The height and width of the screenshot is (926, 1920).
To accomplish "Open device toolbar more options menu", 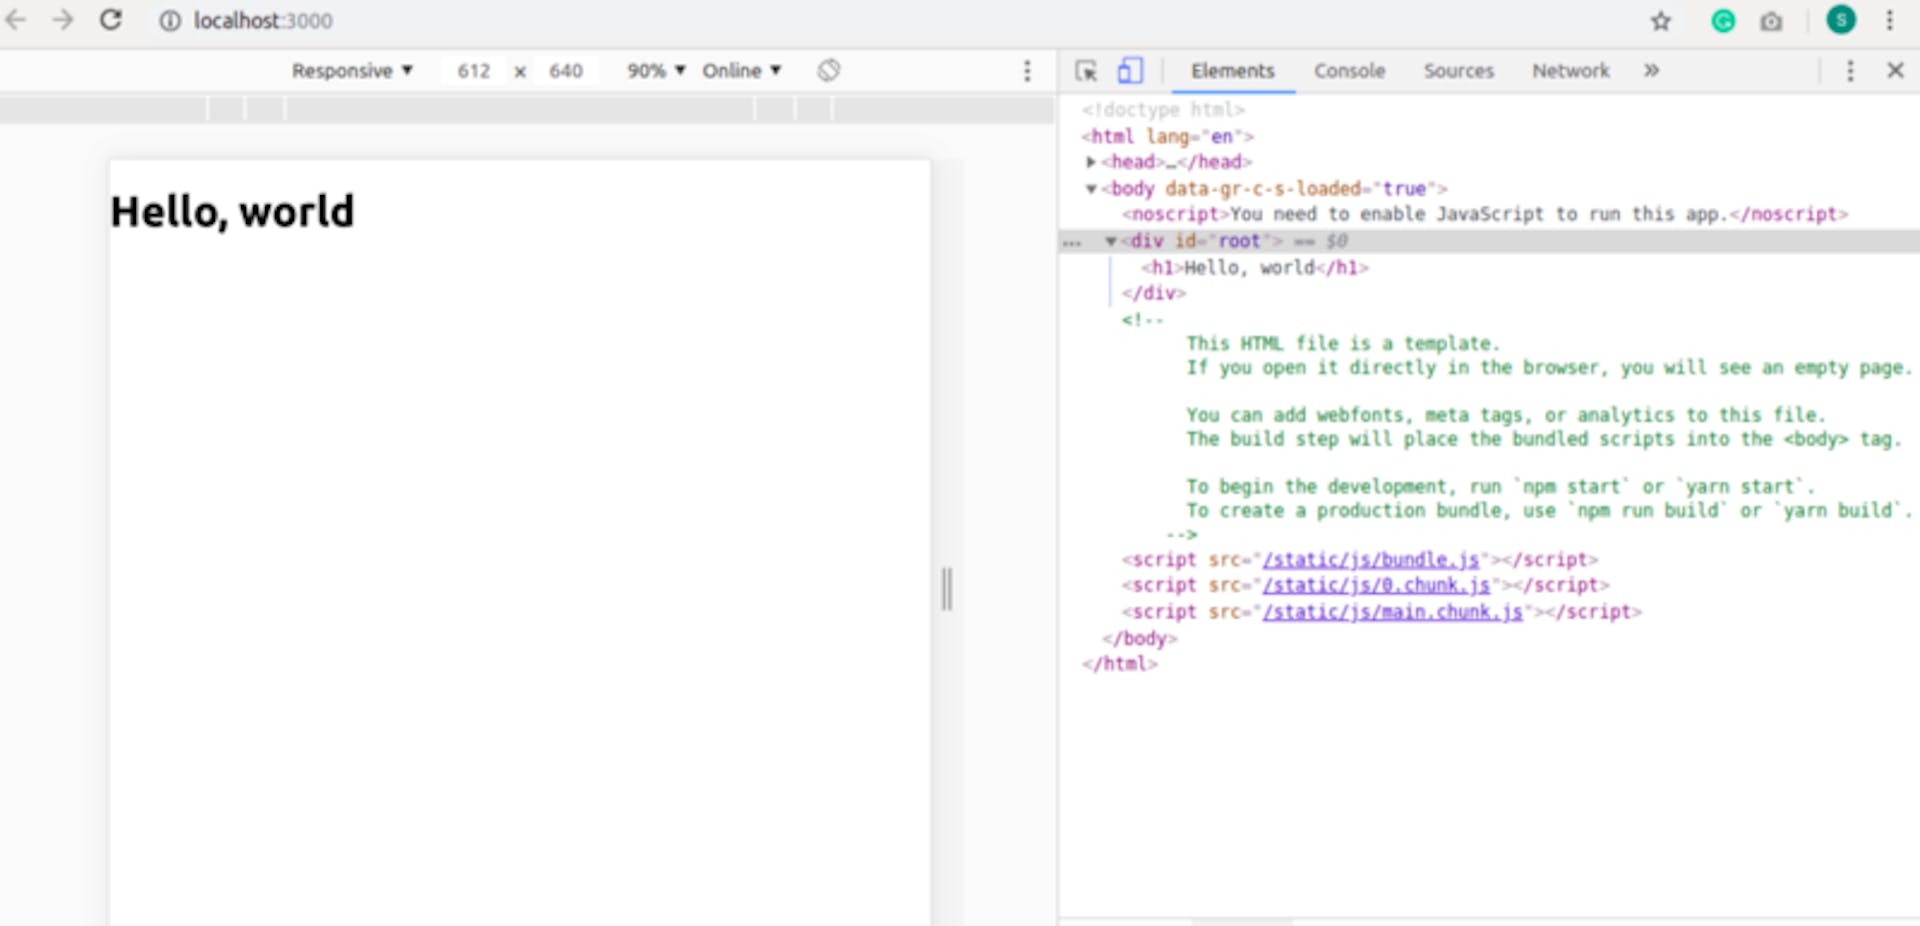I will click(1027, 71).
